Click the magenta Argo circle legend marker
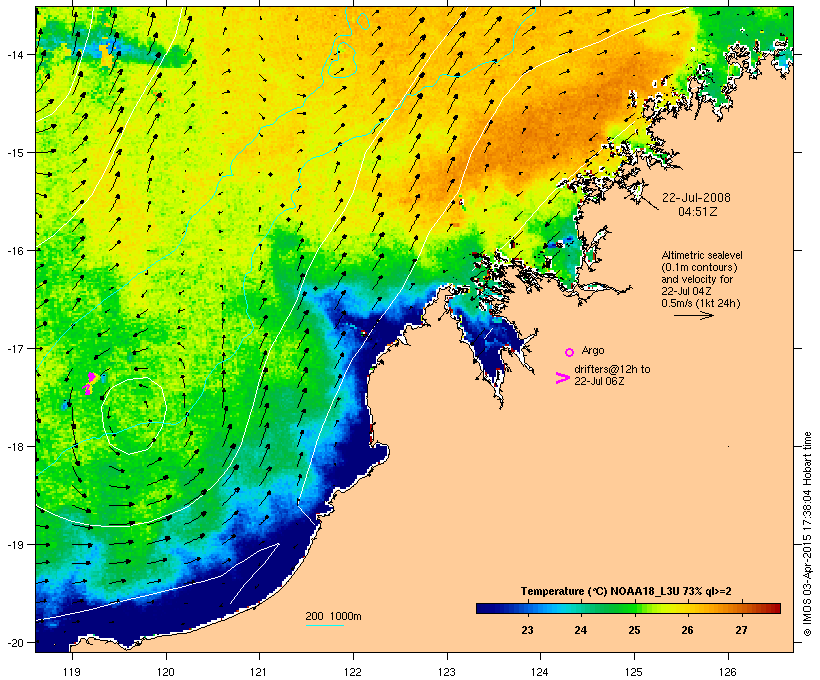This screenshot has height=680, width=820. (570, 352)
